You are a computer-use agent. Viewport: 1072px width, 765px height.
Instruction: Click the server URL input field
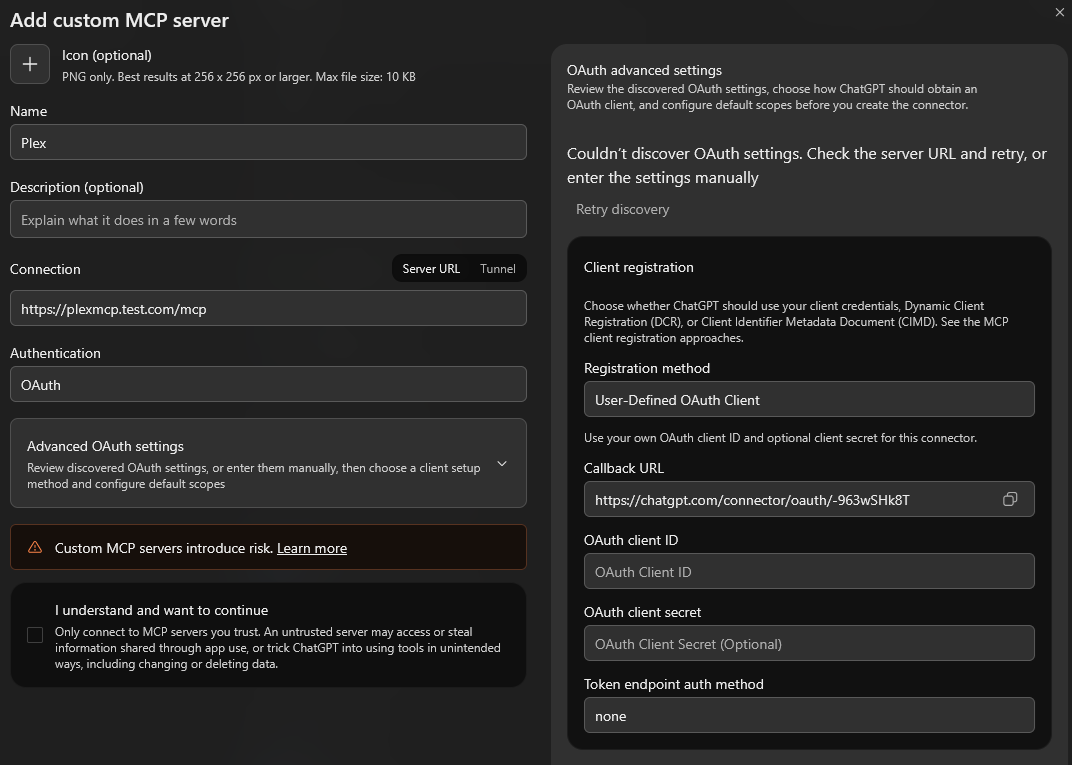pos(268,308)
